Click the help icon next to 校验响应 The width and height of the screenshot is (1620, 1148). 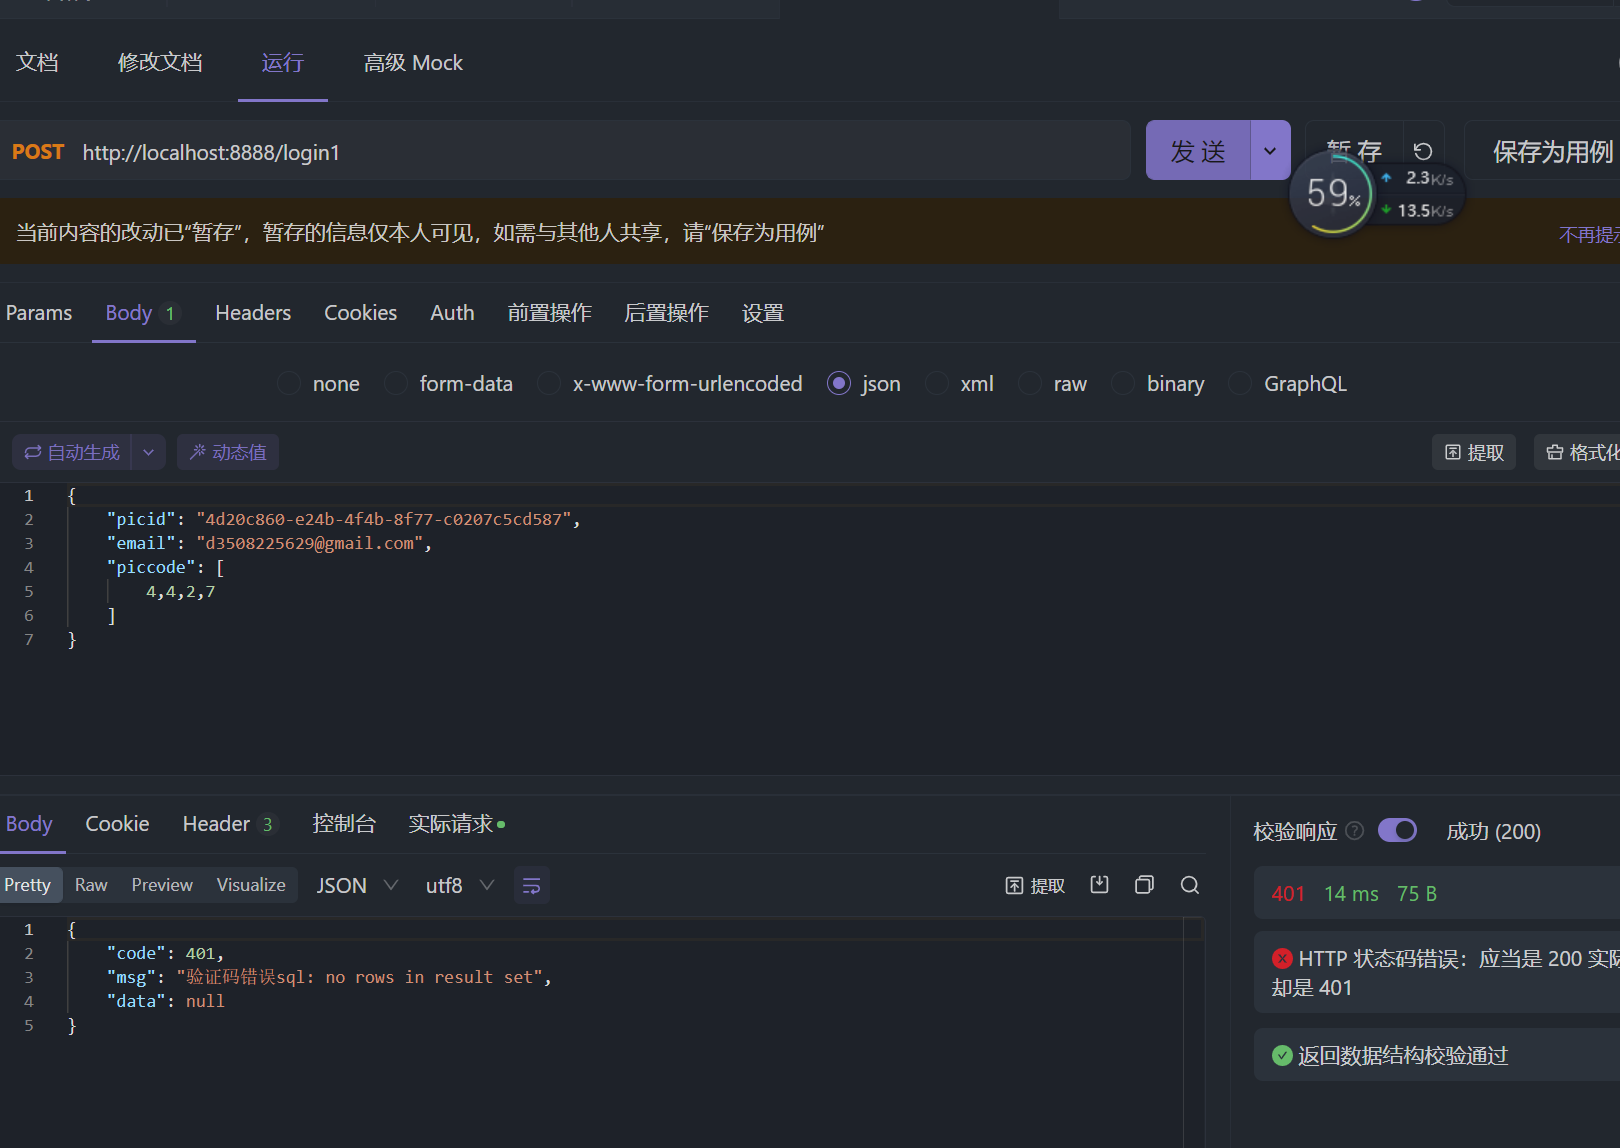click(1355, 831)
